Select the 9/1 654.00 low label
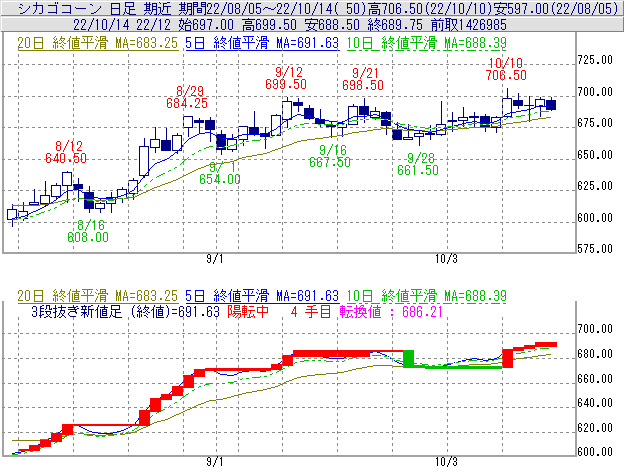This screenshot has height=475, width=624. click(220, 173)
